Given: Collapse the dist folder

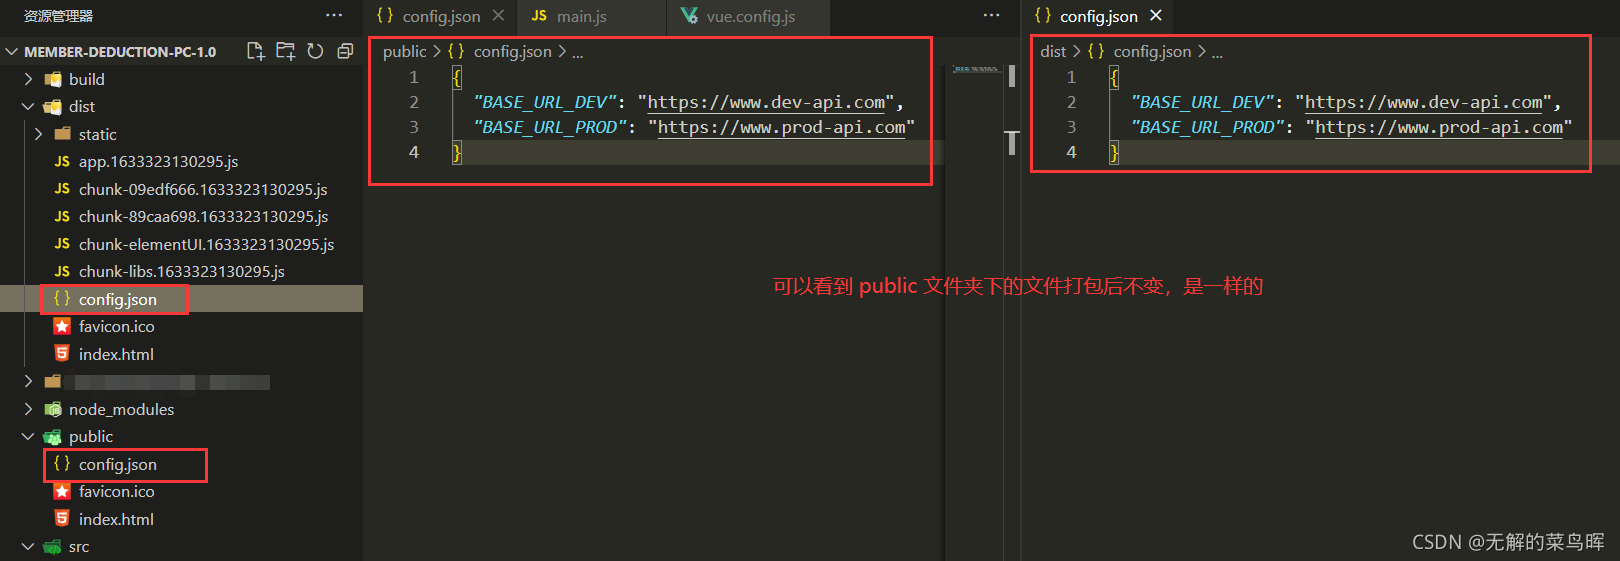Looking at the screenshot, I should coord(28,106).
